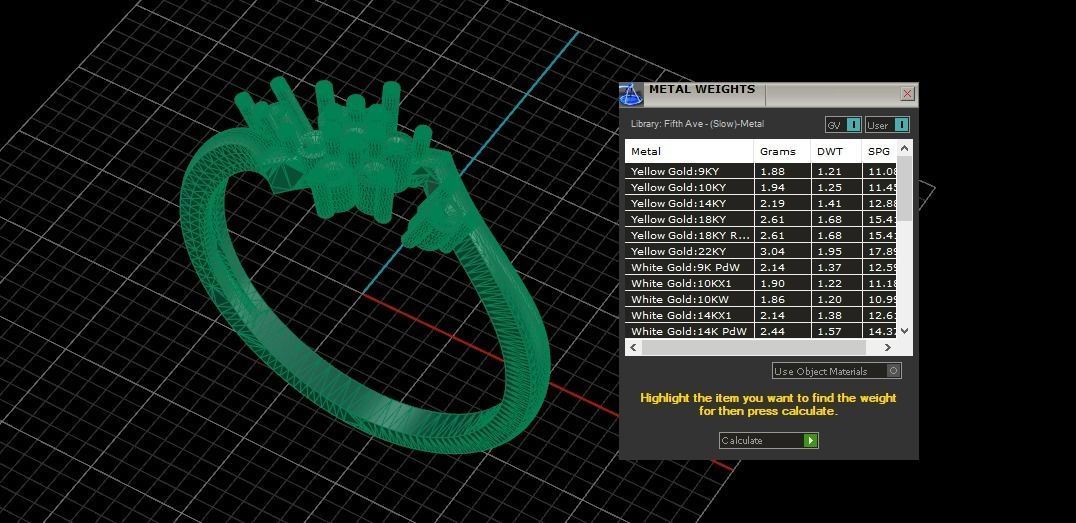This screenshot has width=1076, height=523.
Task: Select the Yellow Gold:18KY R... row
Action: pyautogui.click(x=760, y=235)
